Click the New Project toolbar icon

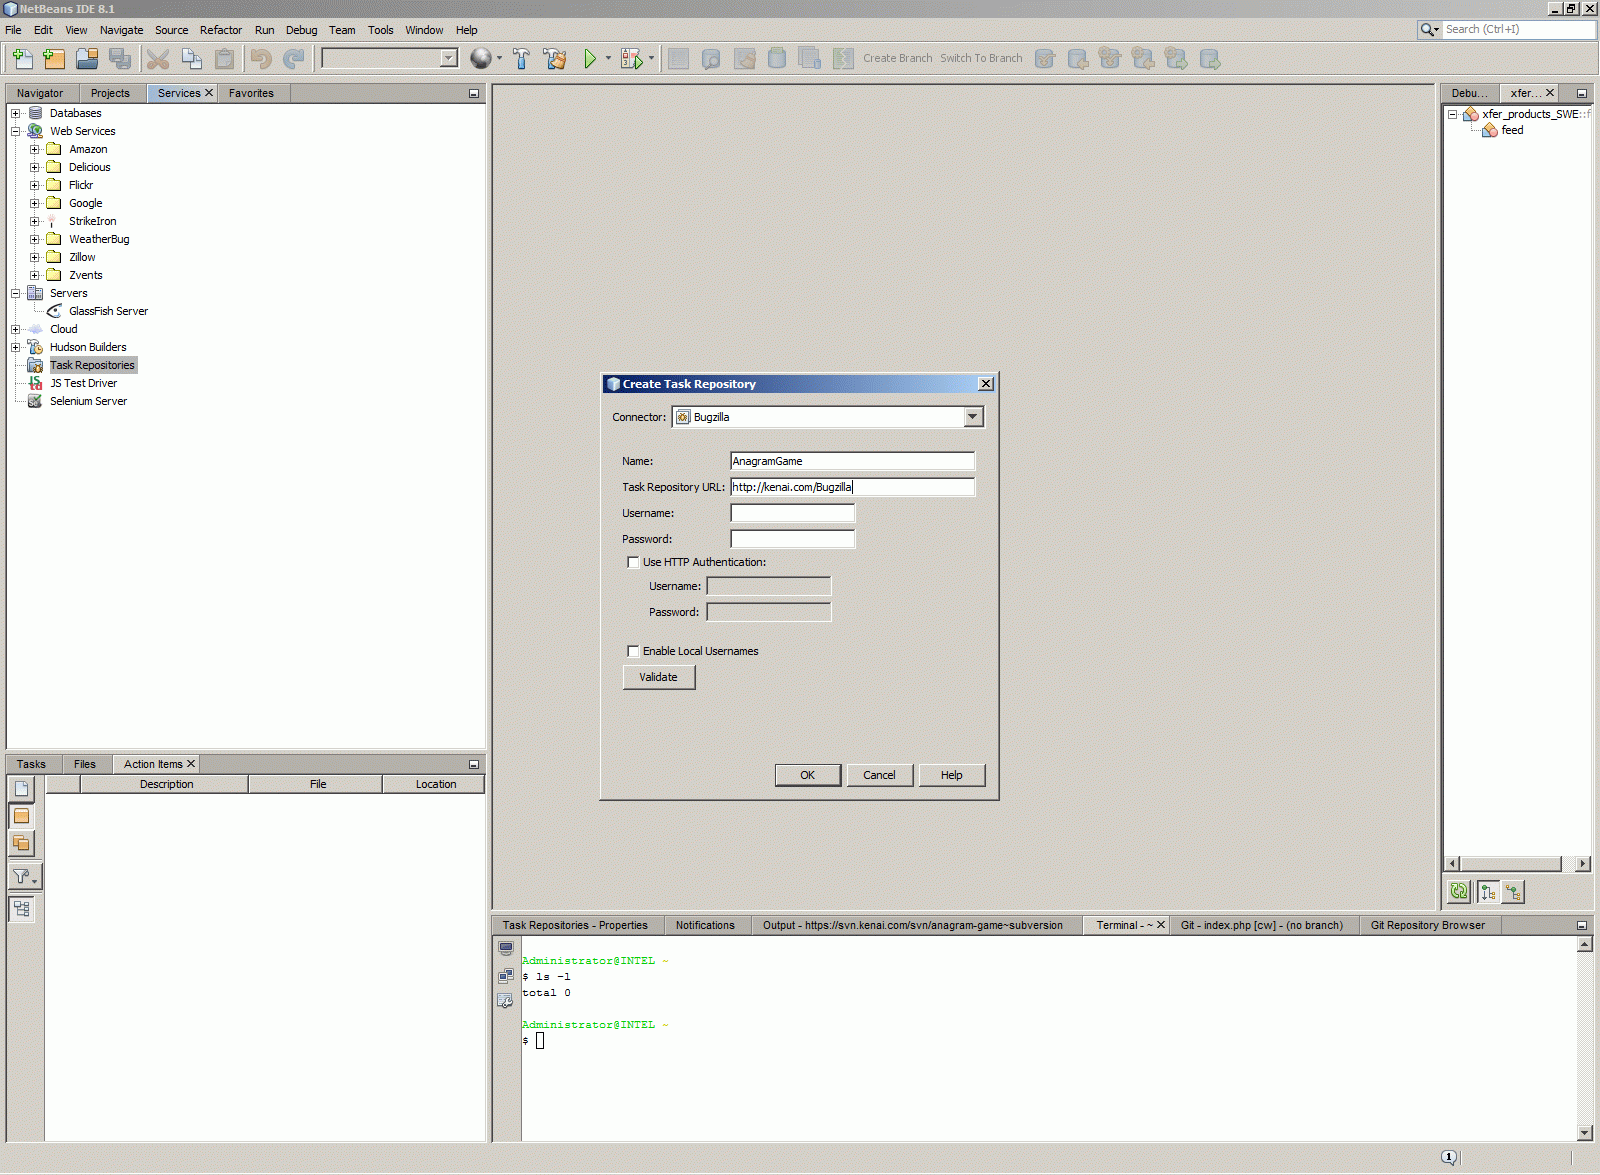[x=54, y=59]
